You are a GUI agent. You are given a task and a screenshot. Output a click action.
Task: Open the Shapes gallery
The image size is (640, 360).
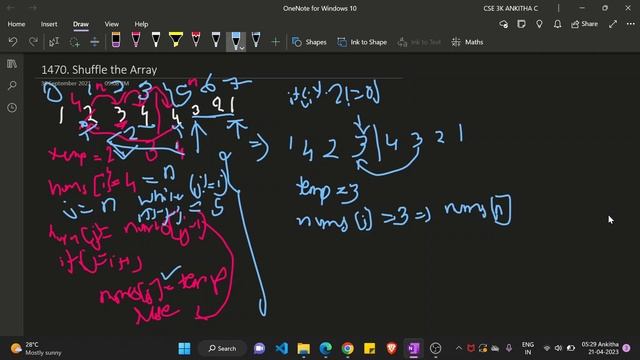click(x=309, y=42)
